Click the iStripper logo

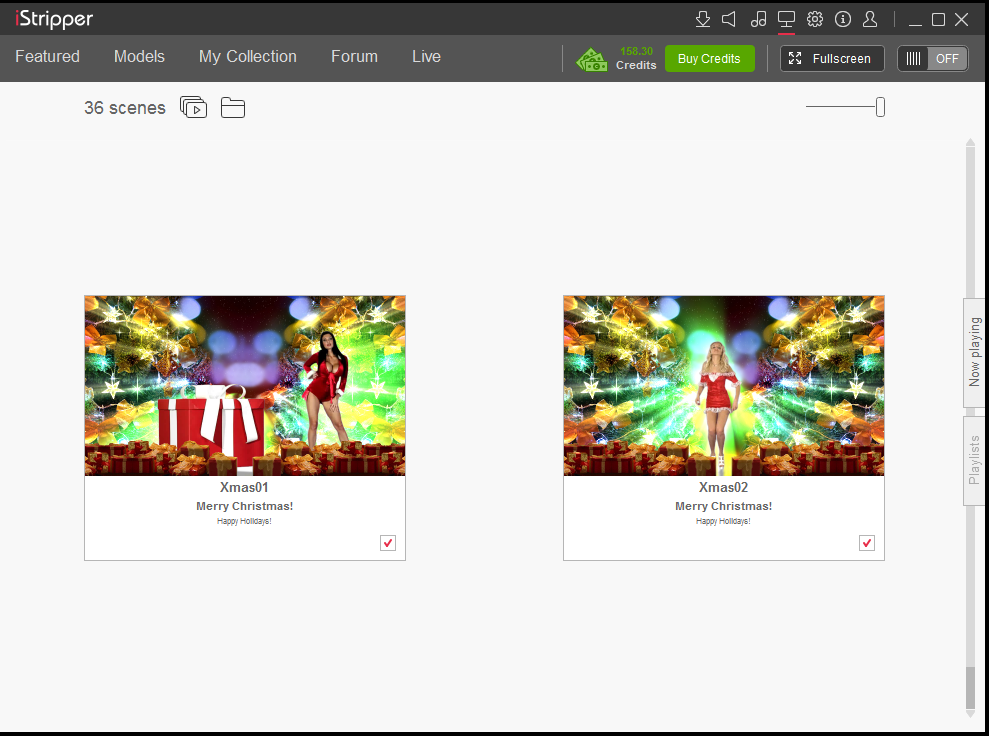pos(54,19)
